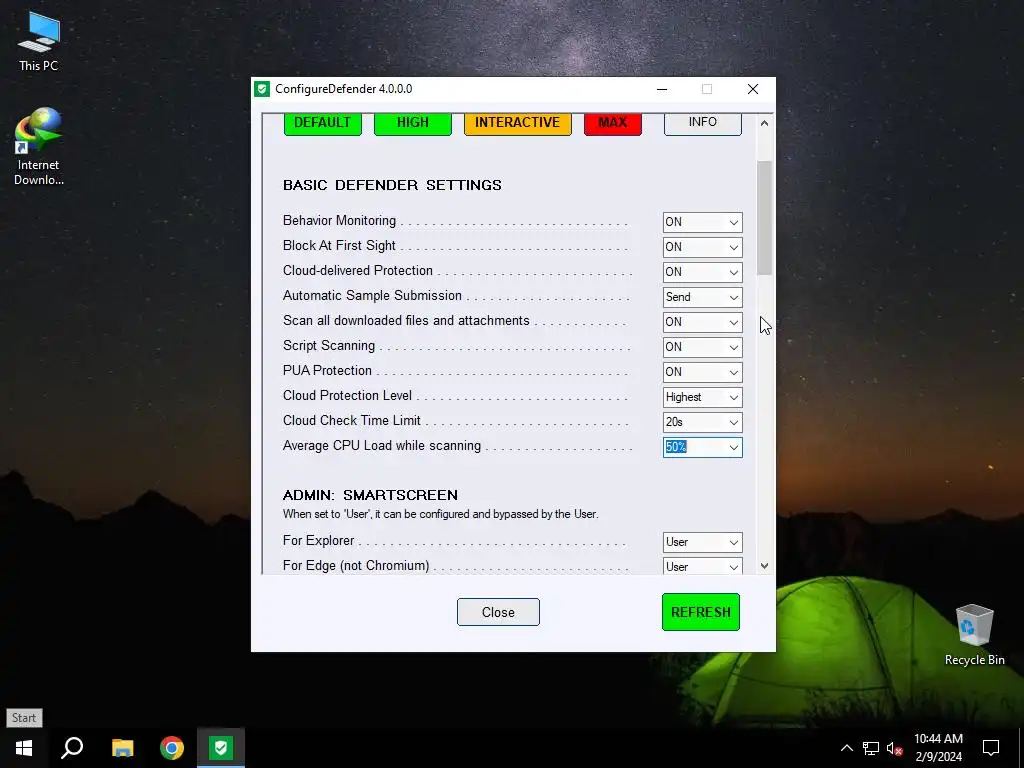Image resolution: width=1024 pixels, height=768 pixels.
Task: Open the Script Scanning dropdown
Action: pos(703,347)
